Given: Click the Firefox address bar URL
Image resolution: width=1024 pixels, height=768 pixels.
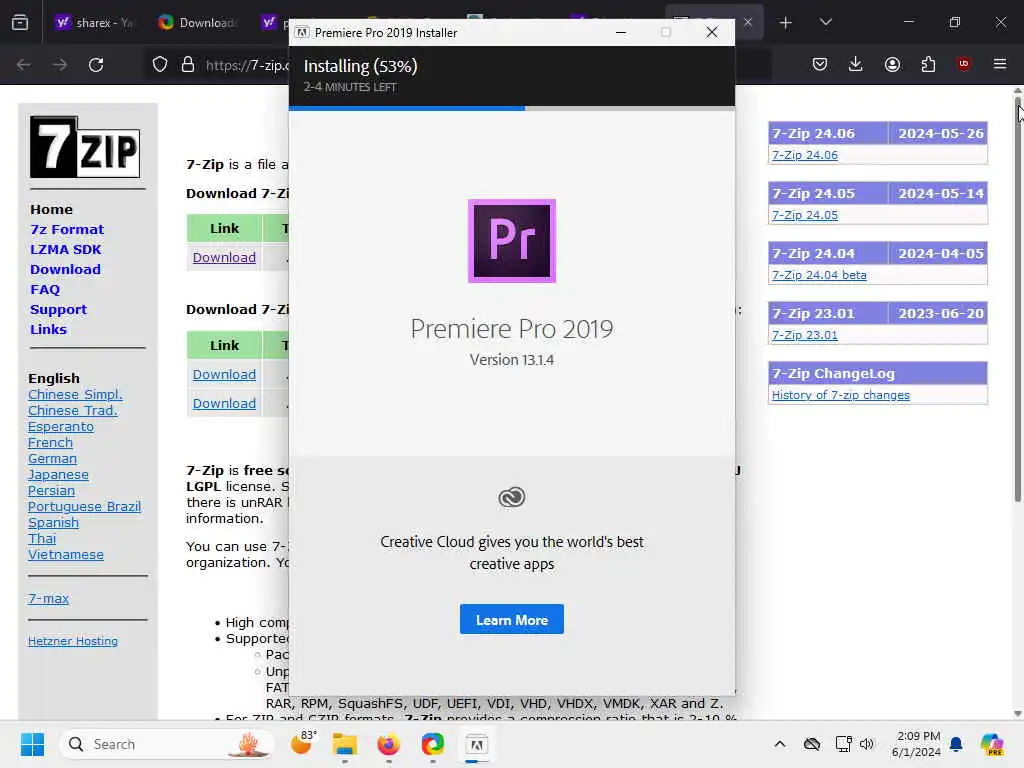Looking at the screenshot, I should pos(246,65).
